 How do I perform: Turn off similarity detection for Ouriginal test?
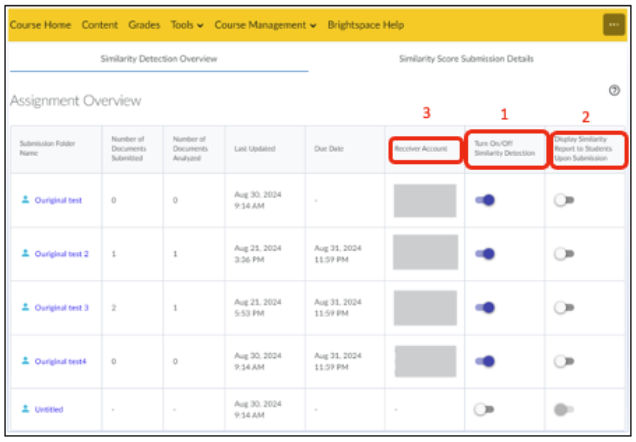tap(485, 200)
